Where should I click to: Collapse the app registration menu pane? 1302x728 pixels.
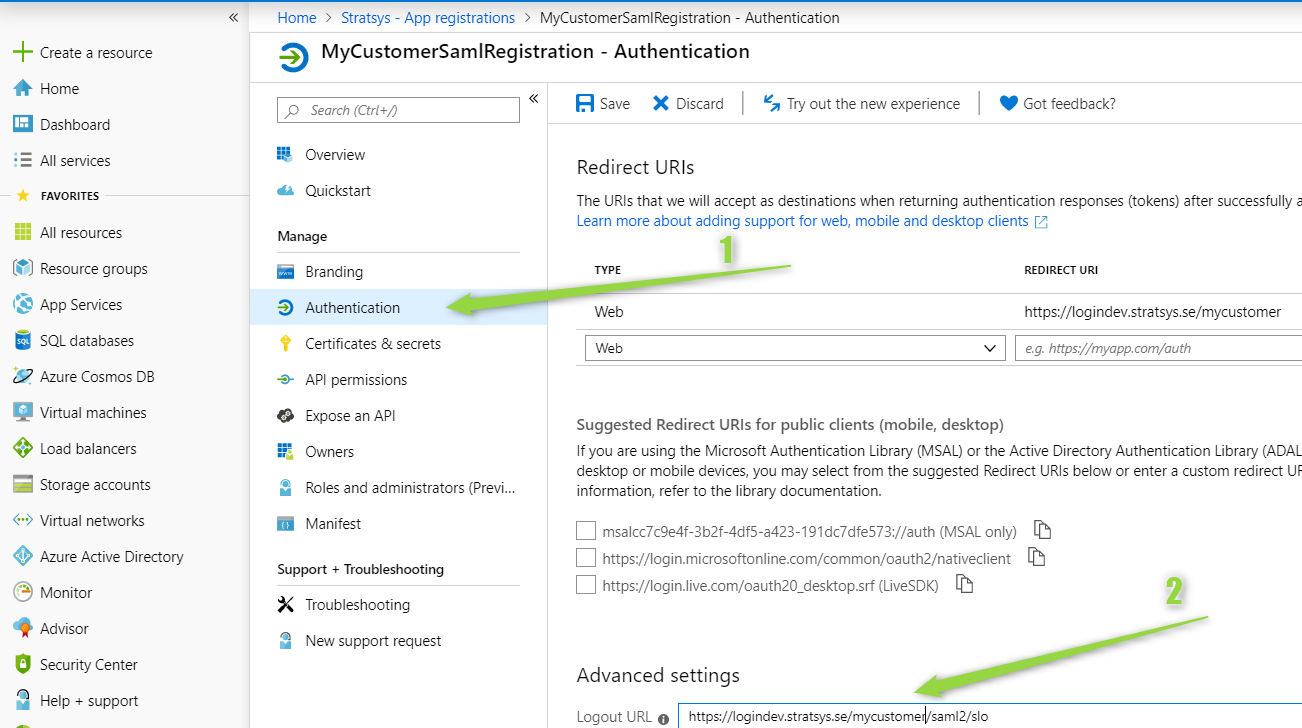pyautogui.click(x=534, y=98)
